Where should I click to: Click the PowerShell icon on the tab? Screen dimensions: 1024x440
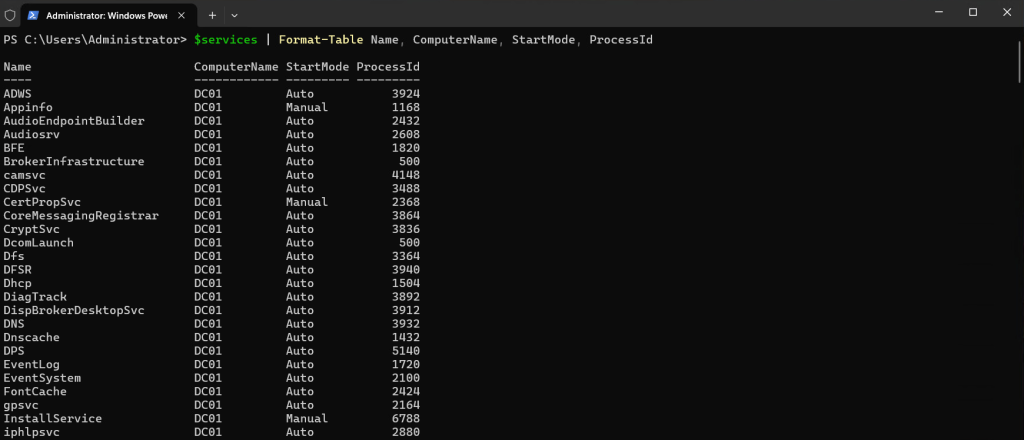(x=34, y=14)
